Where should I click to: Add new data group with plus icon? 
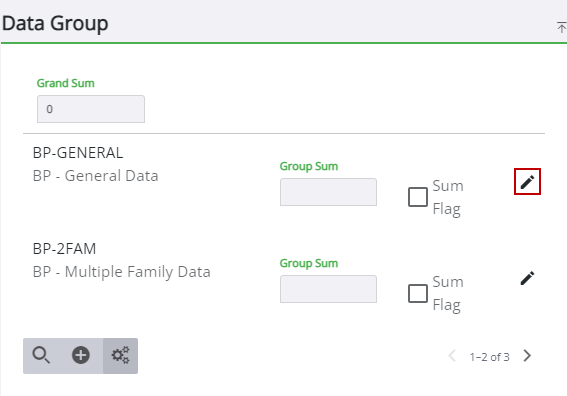click(81, 355)
